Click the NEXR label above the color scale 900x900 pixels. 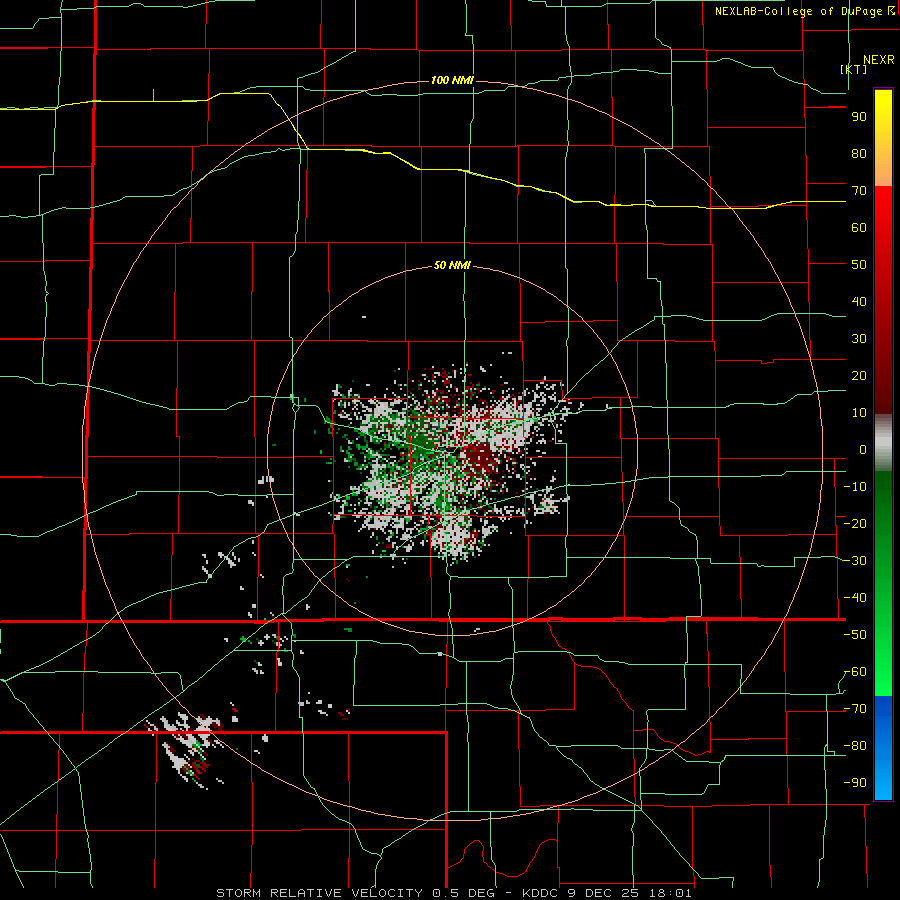[878, 60]
